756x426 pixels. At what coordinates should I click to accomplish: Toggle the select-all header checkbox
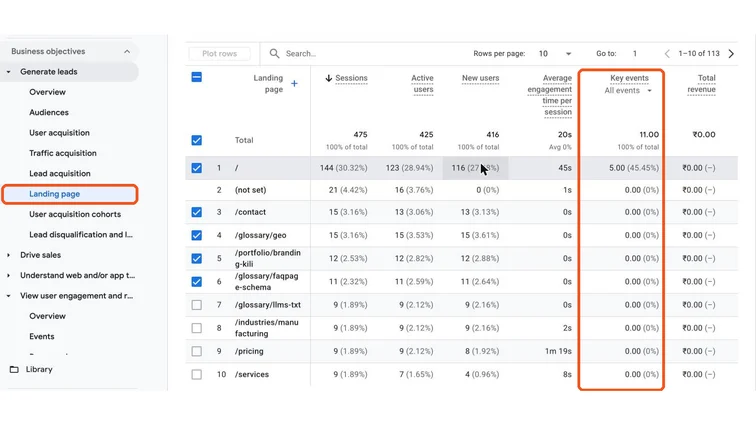(197, 77)
